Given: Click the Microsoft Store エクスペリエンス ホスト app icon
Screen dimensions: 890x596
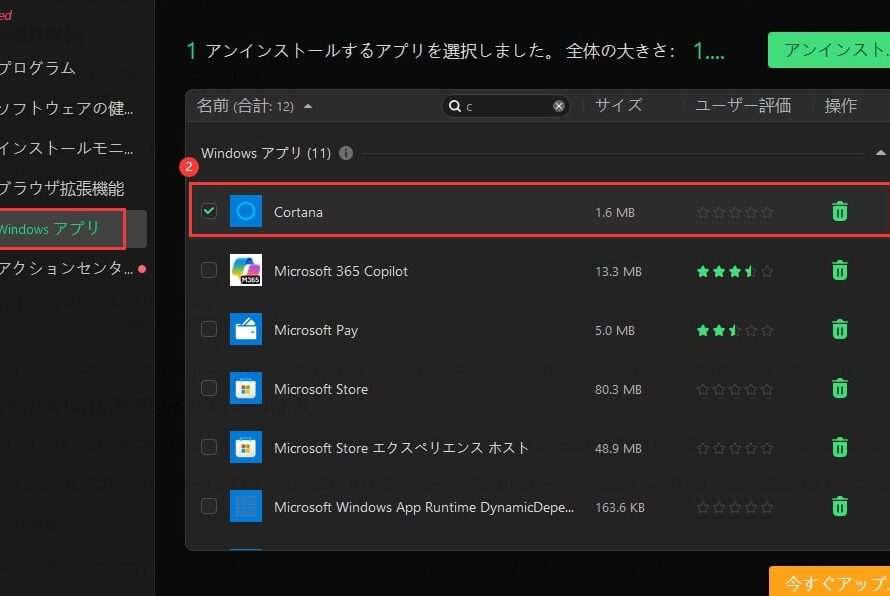Looking at the screenshot, I should click(246, 447).
